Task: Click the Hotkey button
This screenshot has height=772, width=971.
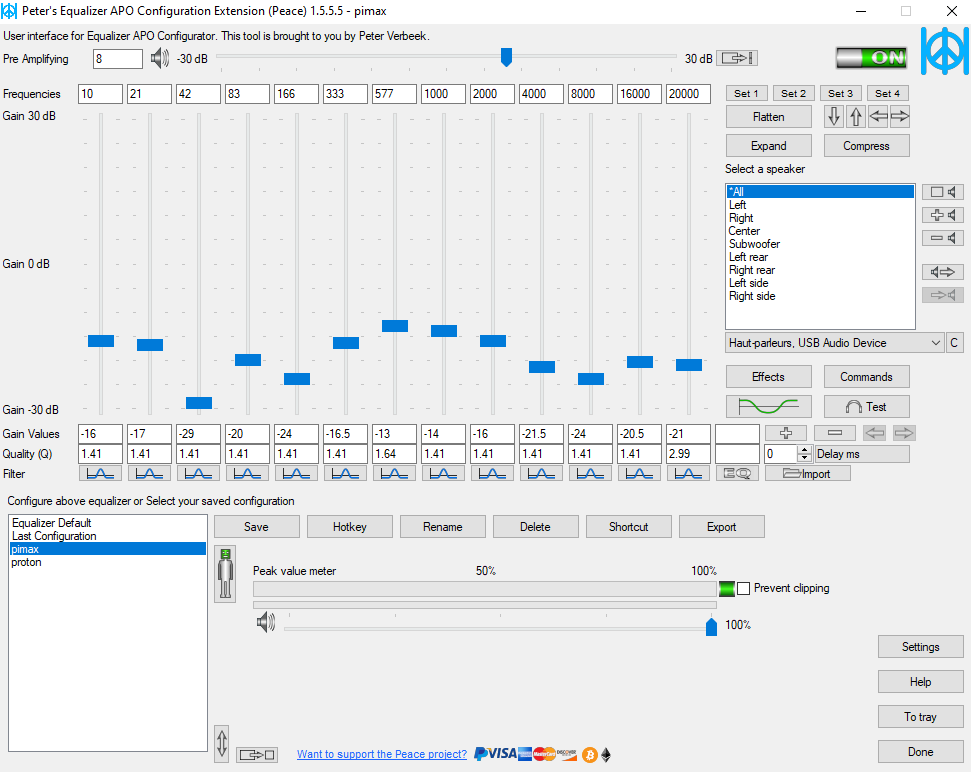Action: [349, 527]
